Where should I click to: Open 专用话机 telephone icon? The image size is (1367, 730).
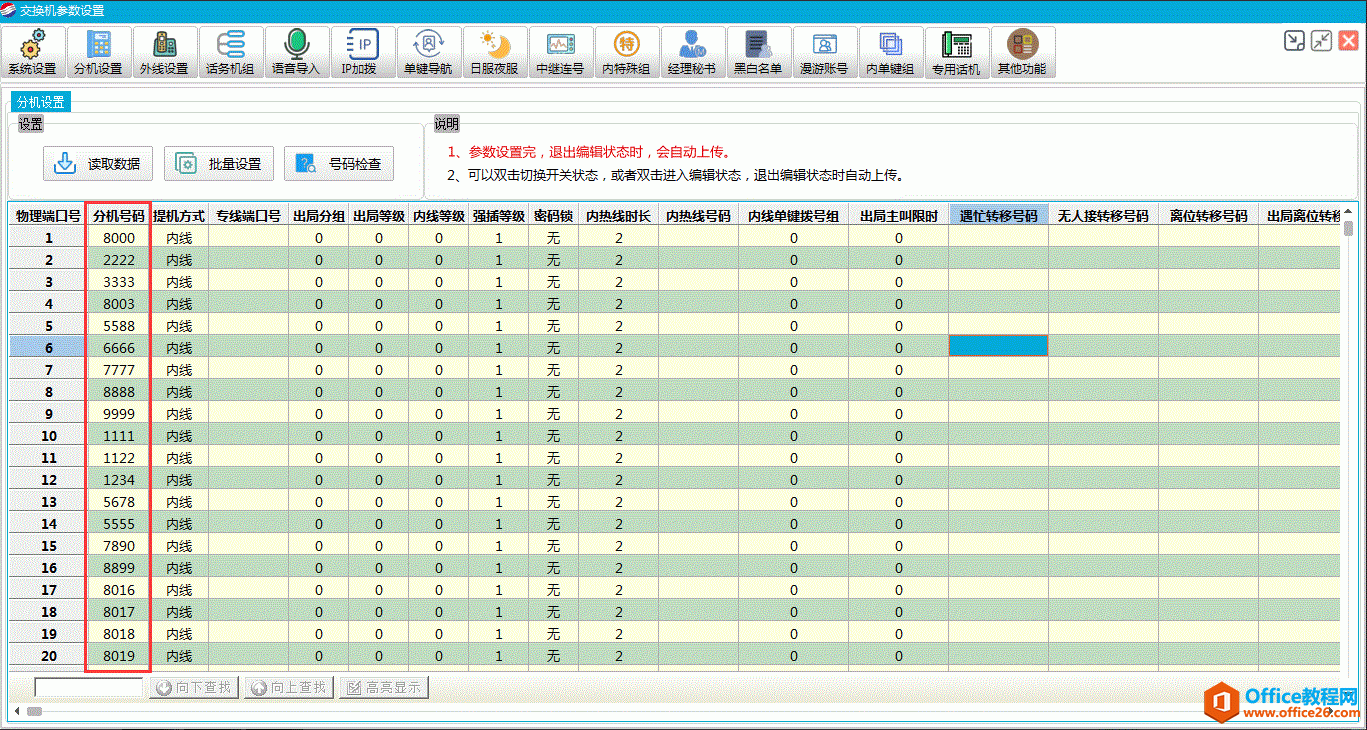tap(957, 52)
